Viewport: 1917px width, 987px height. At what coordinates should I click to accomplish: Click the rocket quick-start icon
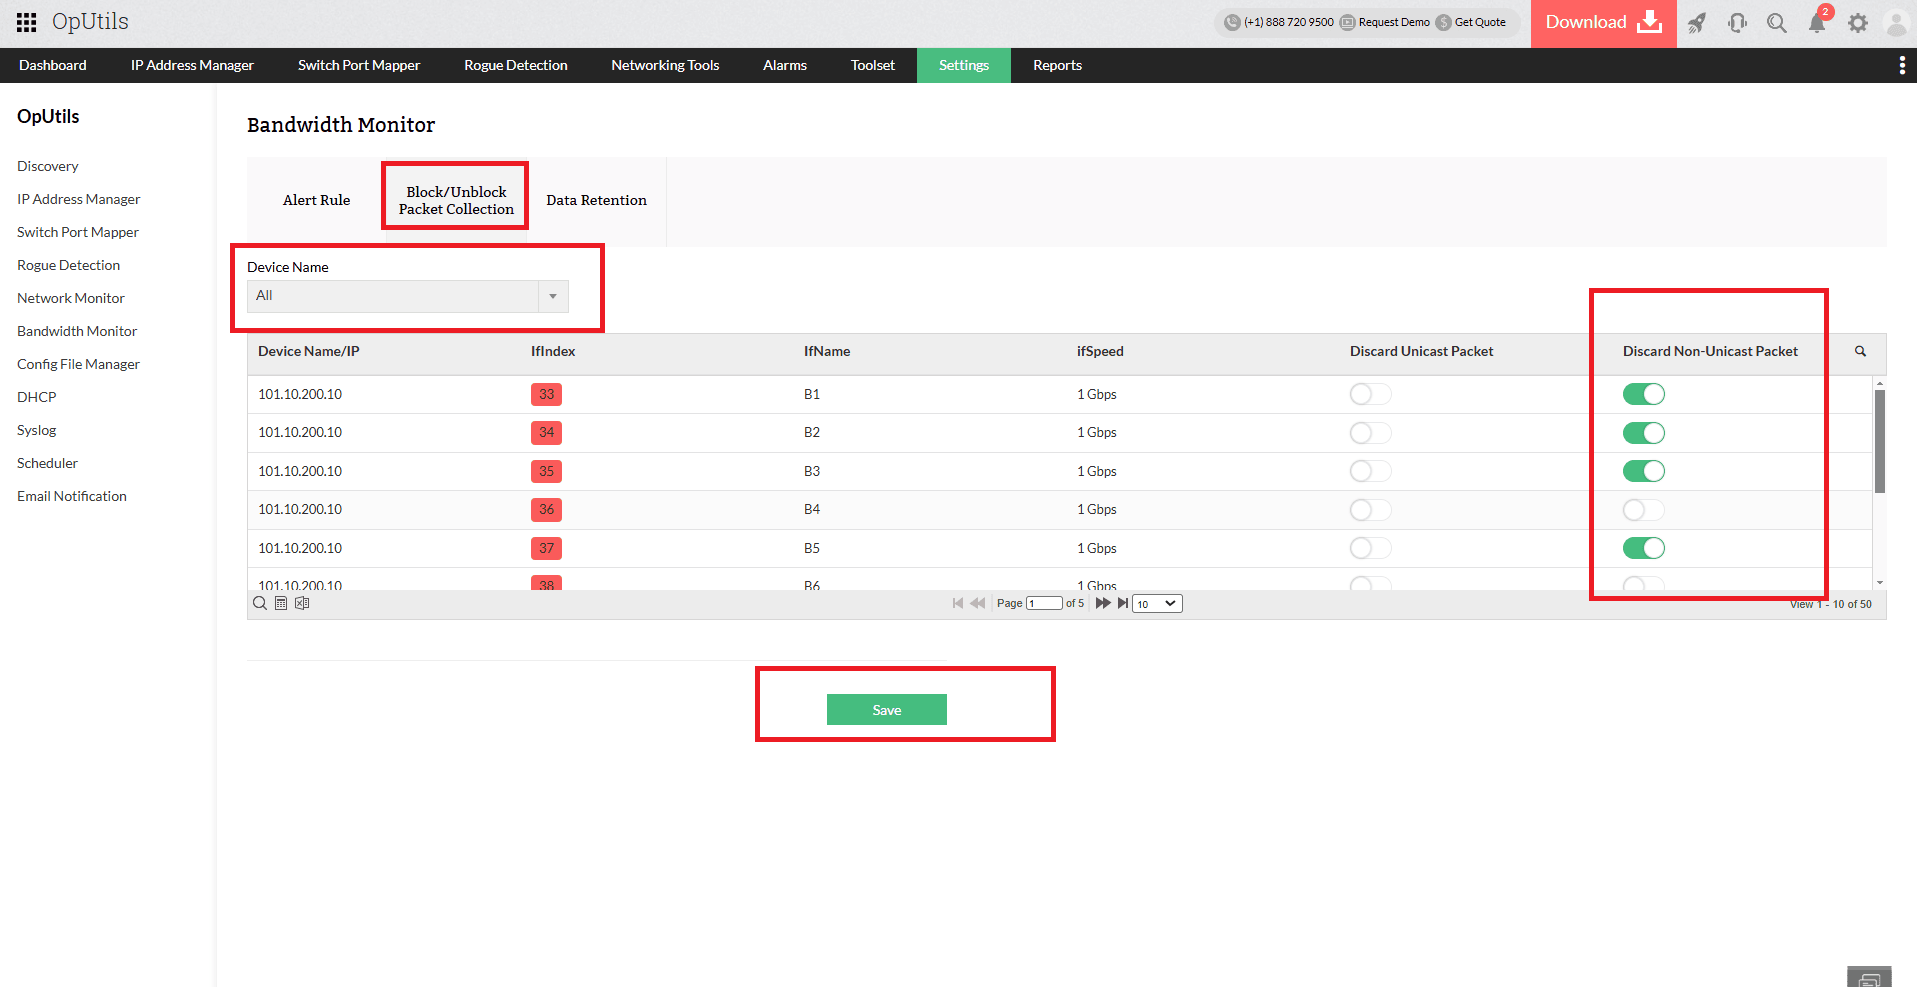1697,23
